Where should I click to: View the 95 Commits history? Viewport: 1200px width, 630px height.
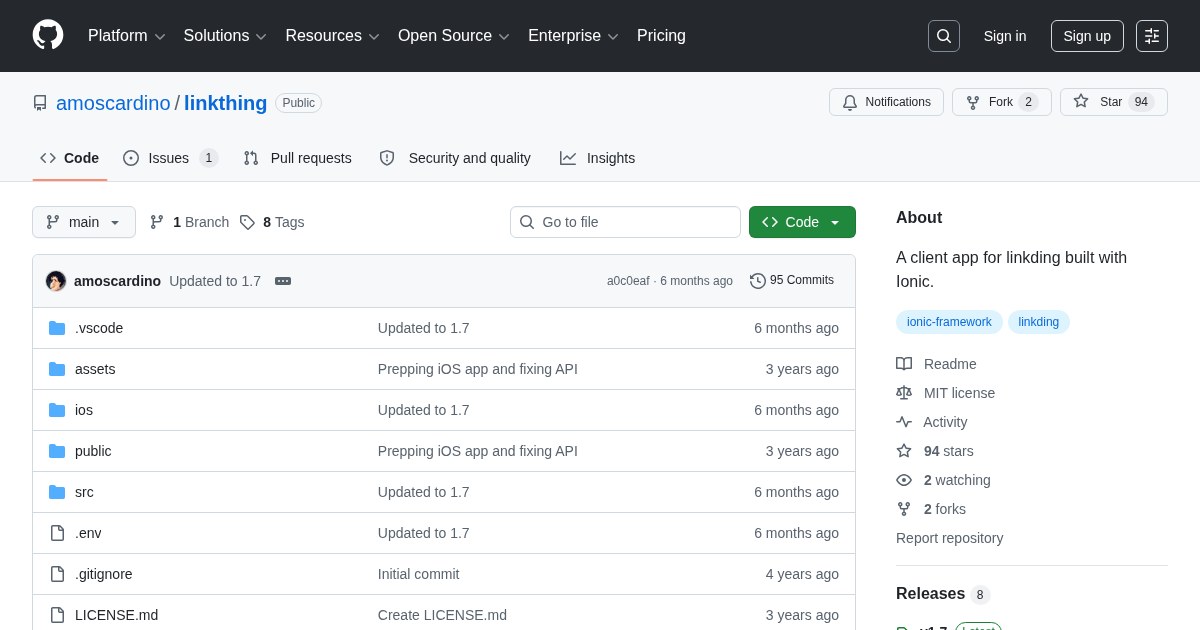[x=792, y=281]
